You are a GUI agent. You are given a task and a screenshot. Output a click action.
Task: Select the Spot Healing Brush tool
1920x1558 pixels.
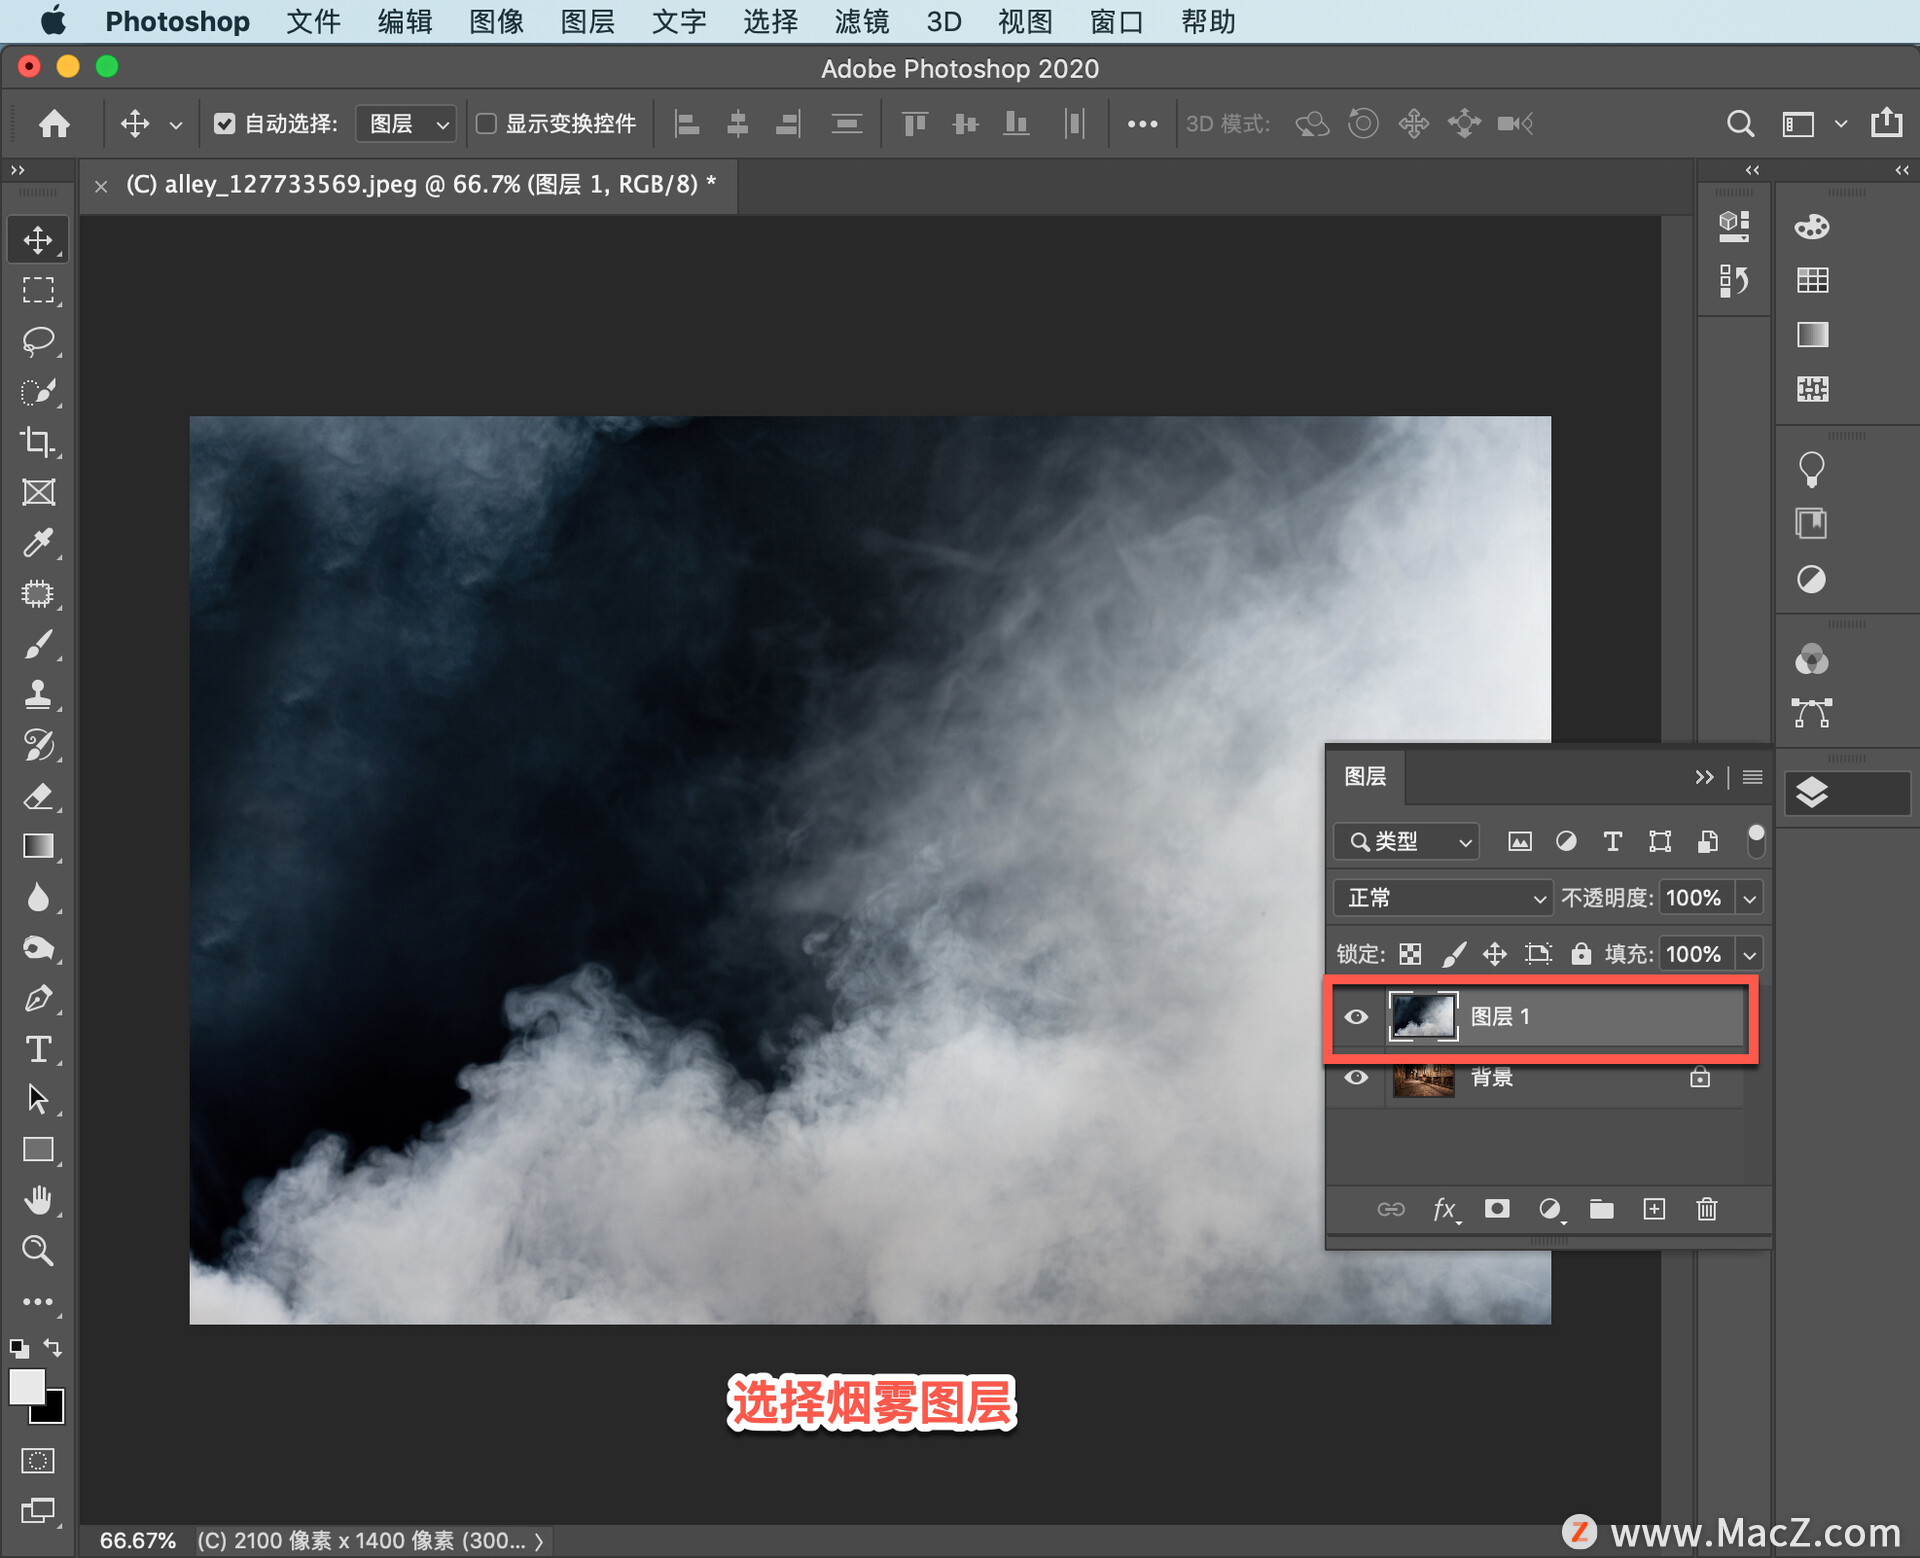[x=38, y=594]
